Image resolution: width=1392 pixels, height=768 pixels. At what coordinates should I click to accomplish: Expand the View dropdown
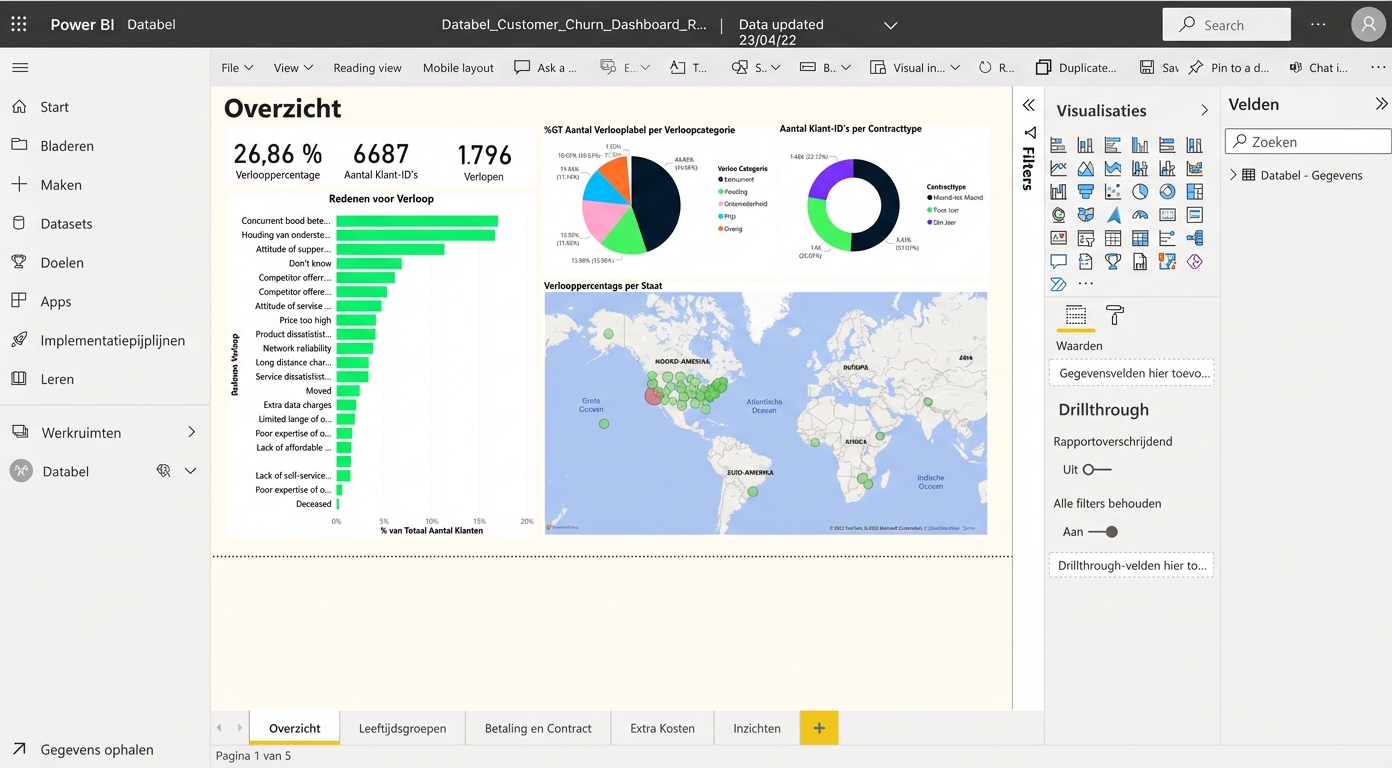292,67
